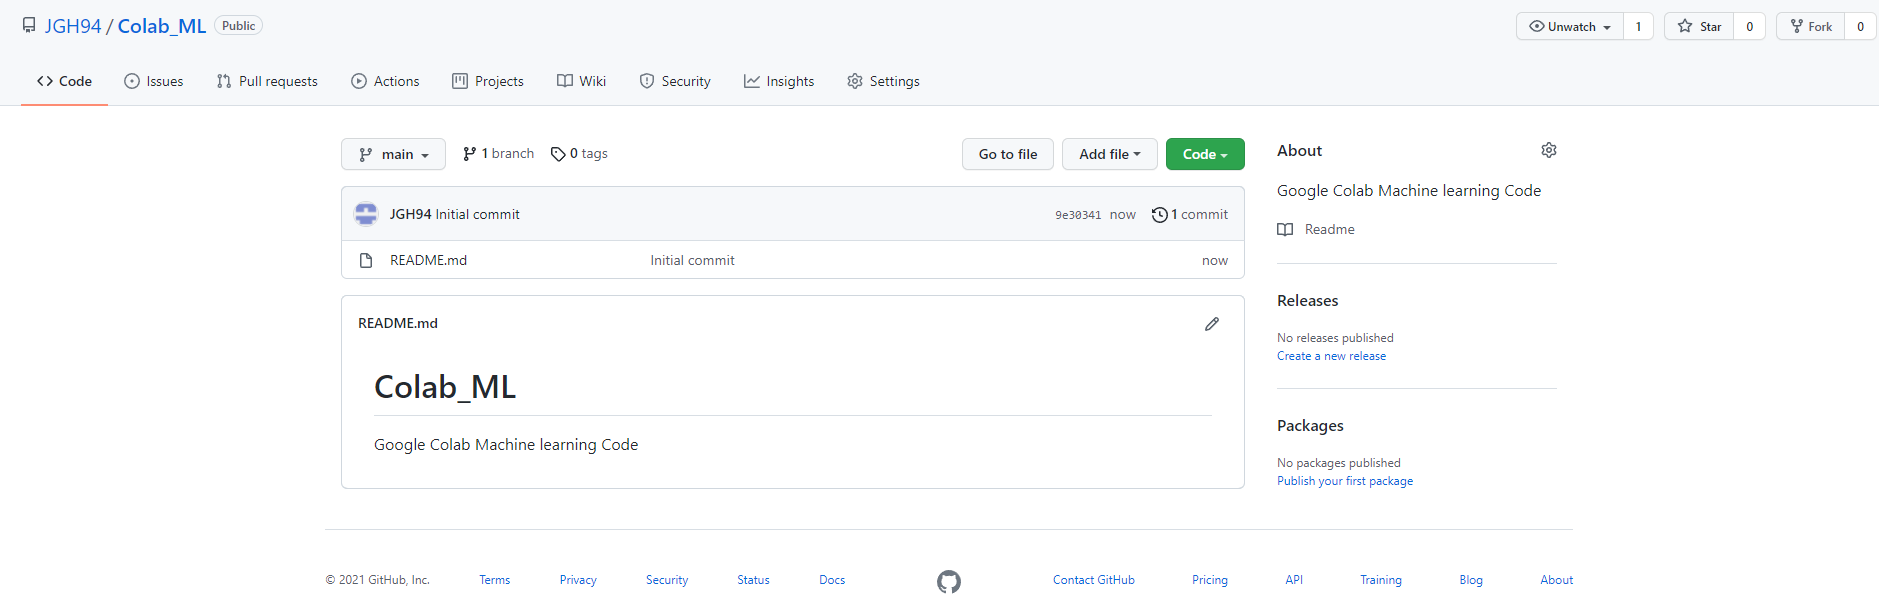Screen dimensions: 1879x612
Task: Open the green Code dropdown
Action: pyautogui.click(x=1205, y=154)
